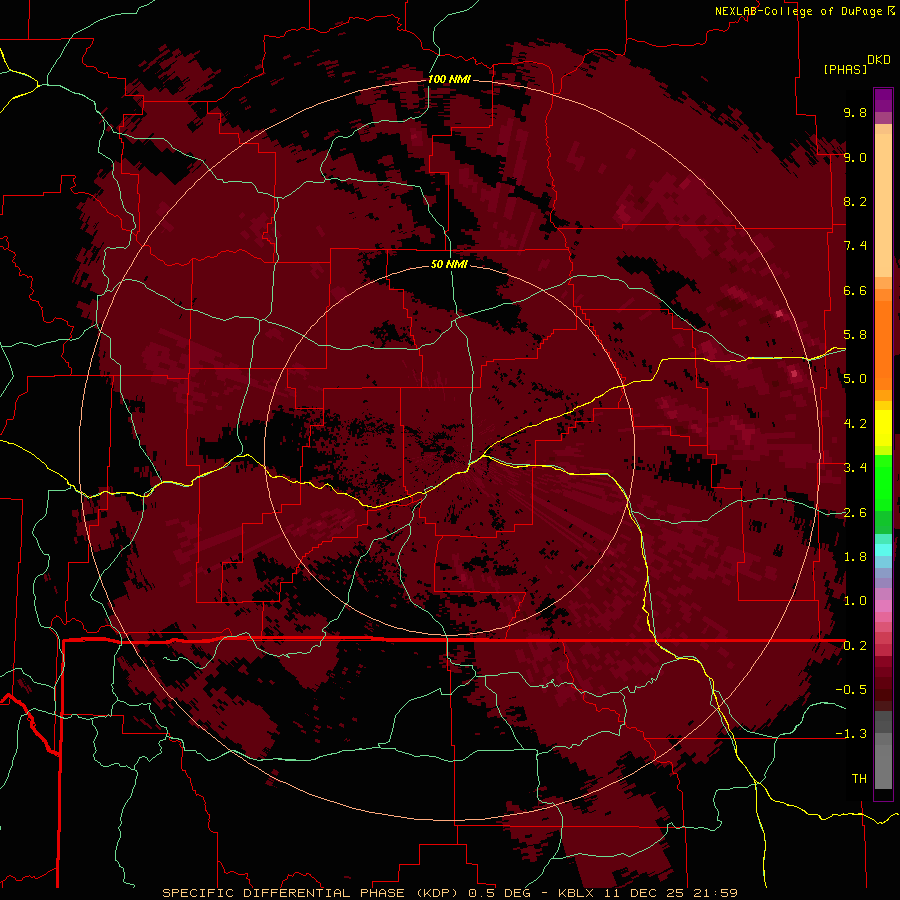900x900 pixels.
Task: Click the bright green segment of color bar
Action: pyautogui.click(x=883, y=482)
